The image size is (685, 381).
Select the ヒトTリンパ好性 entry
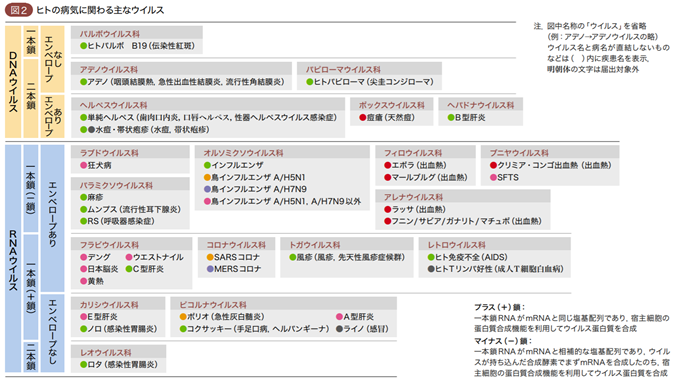(x=495, y=269)
